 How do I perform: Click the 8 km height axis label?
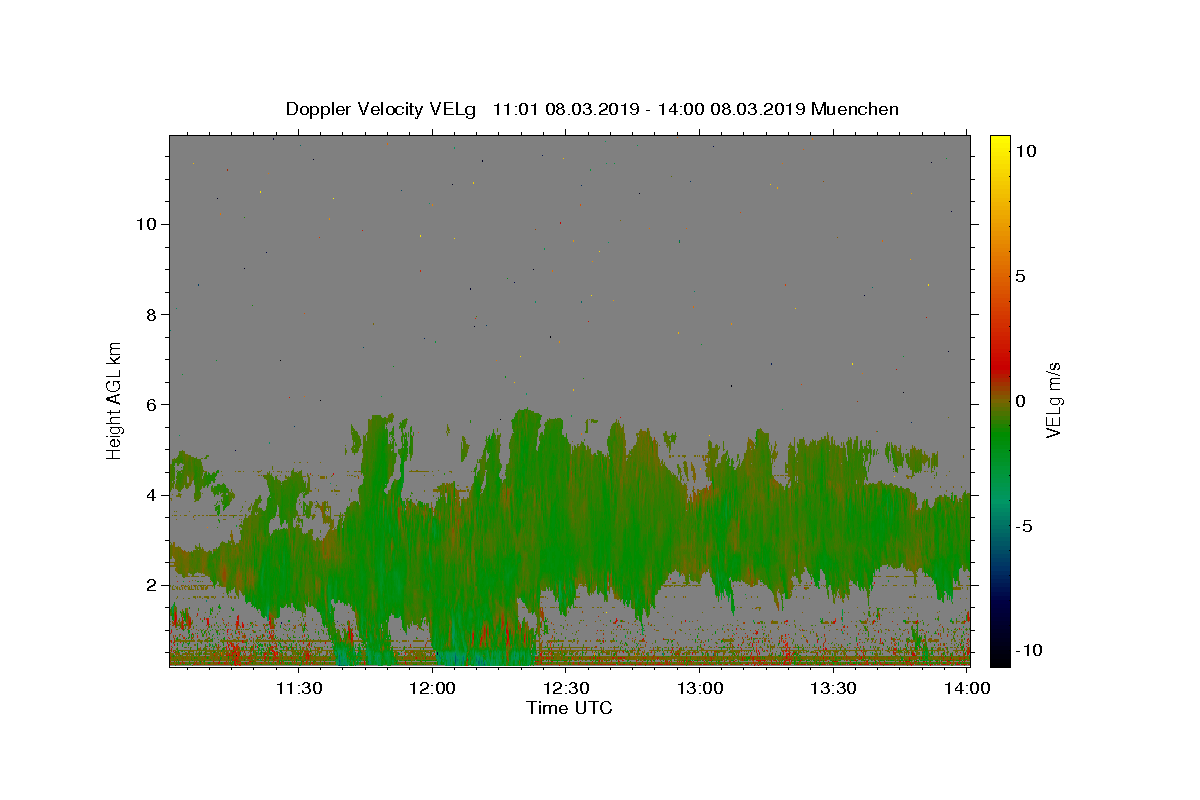coord(151,314)
